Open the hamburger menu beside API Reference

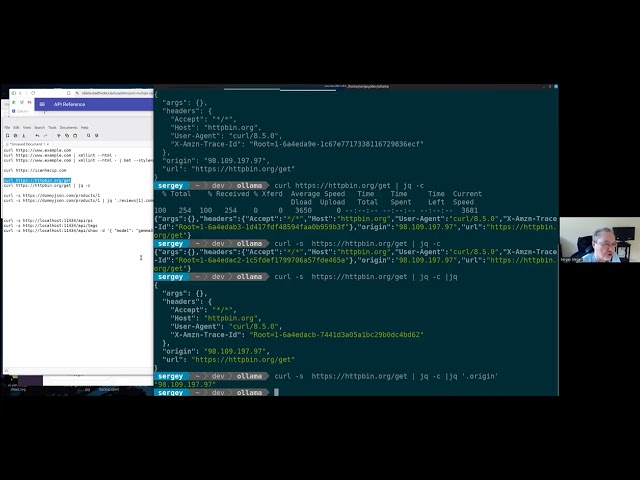[42, 104]
